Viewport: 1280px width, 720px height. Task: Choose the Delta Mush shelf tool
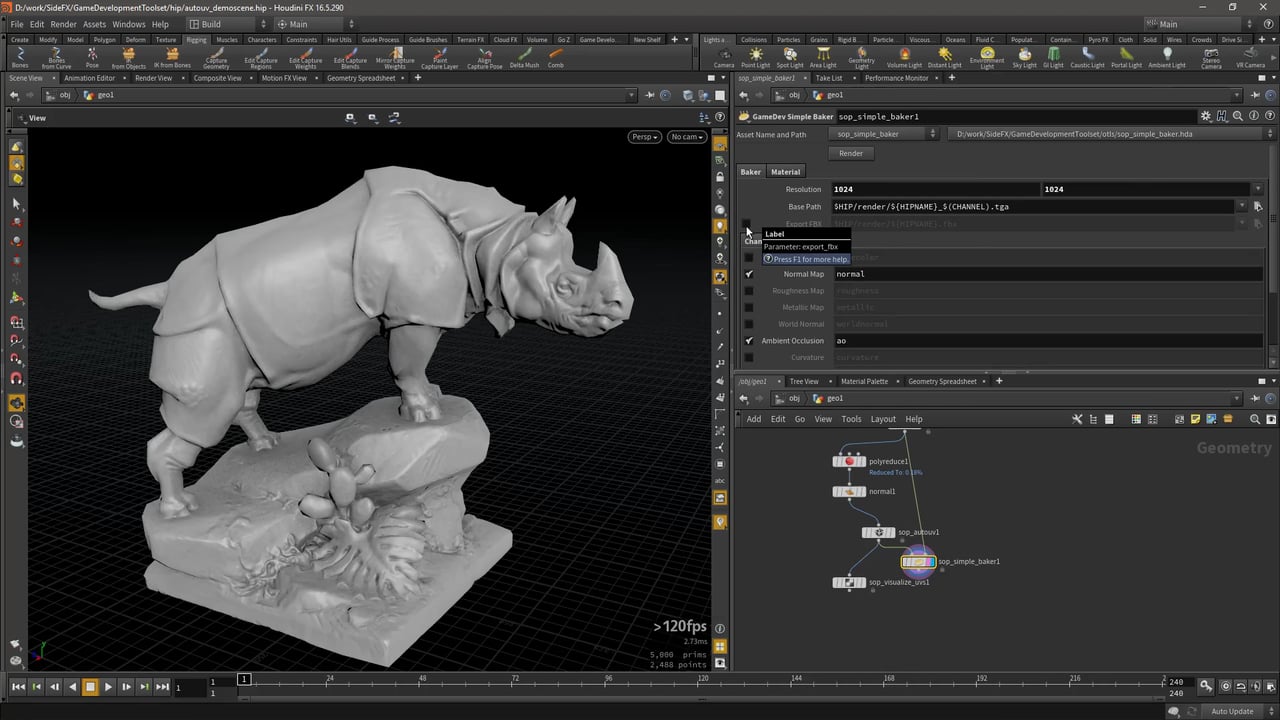[x=524, y=57]
